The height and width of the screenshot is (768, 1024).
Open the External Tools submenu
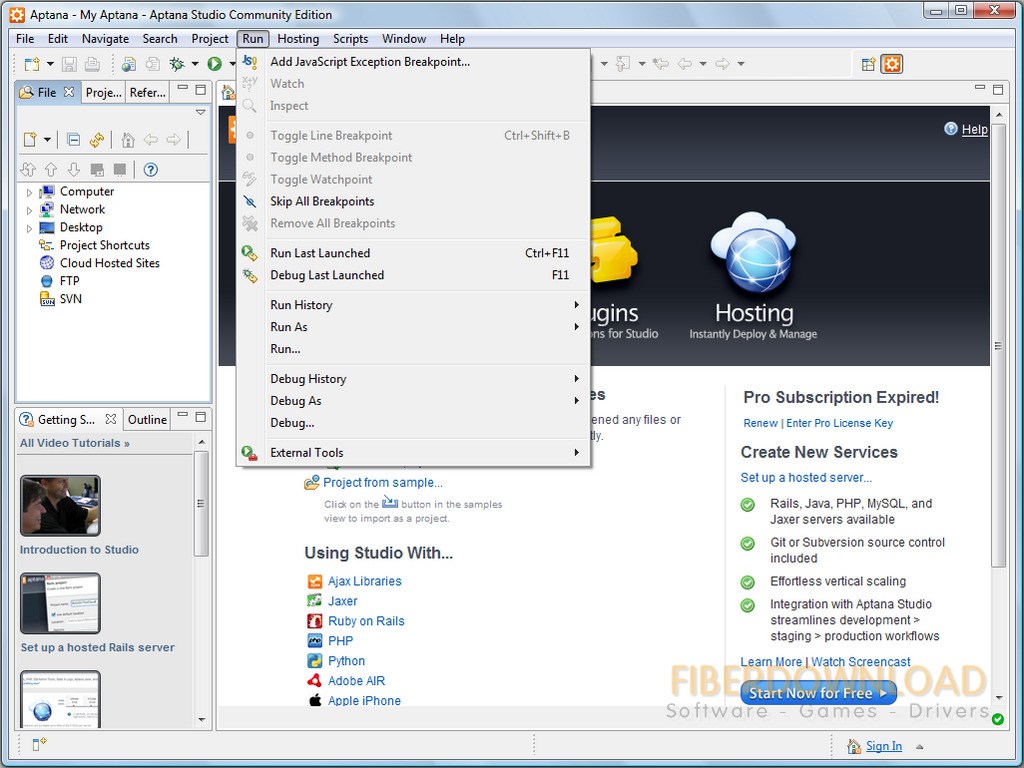(414, 453)
